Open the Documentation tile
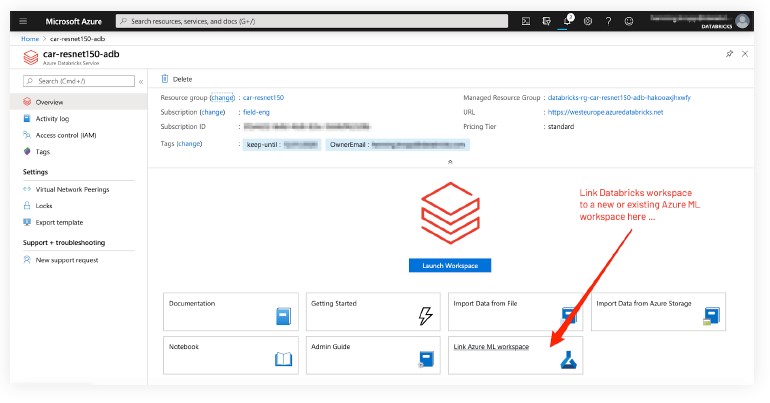 point(231,312)
